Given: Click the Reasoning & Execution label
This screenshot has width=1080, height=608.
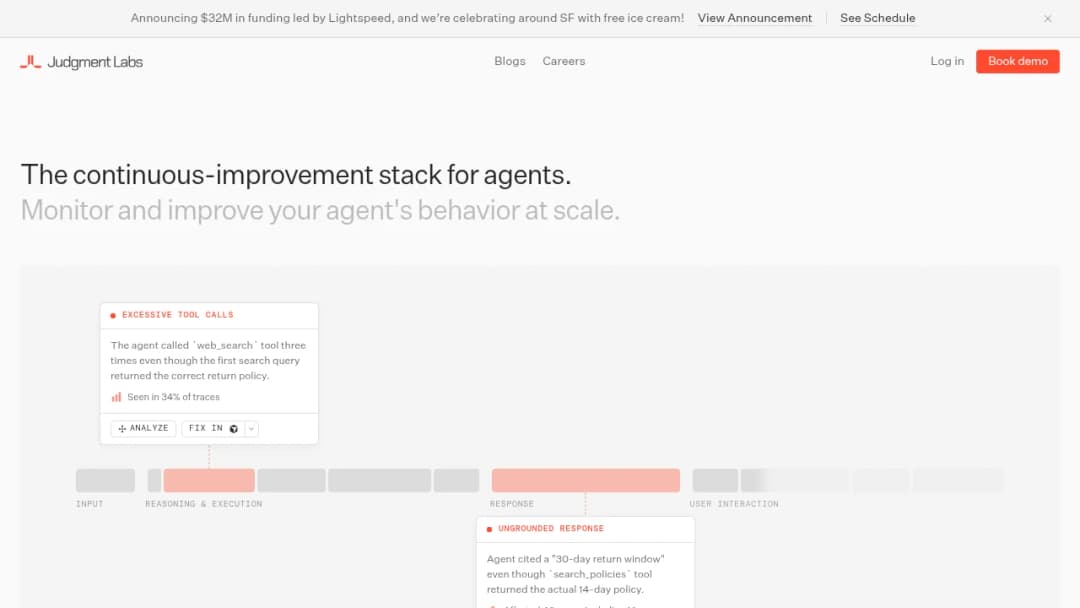Looking at the screenshot, I should 203,504.
